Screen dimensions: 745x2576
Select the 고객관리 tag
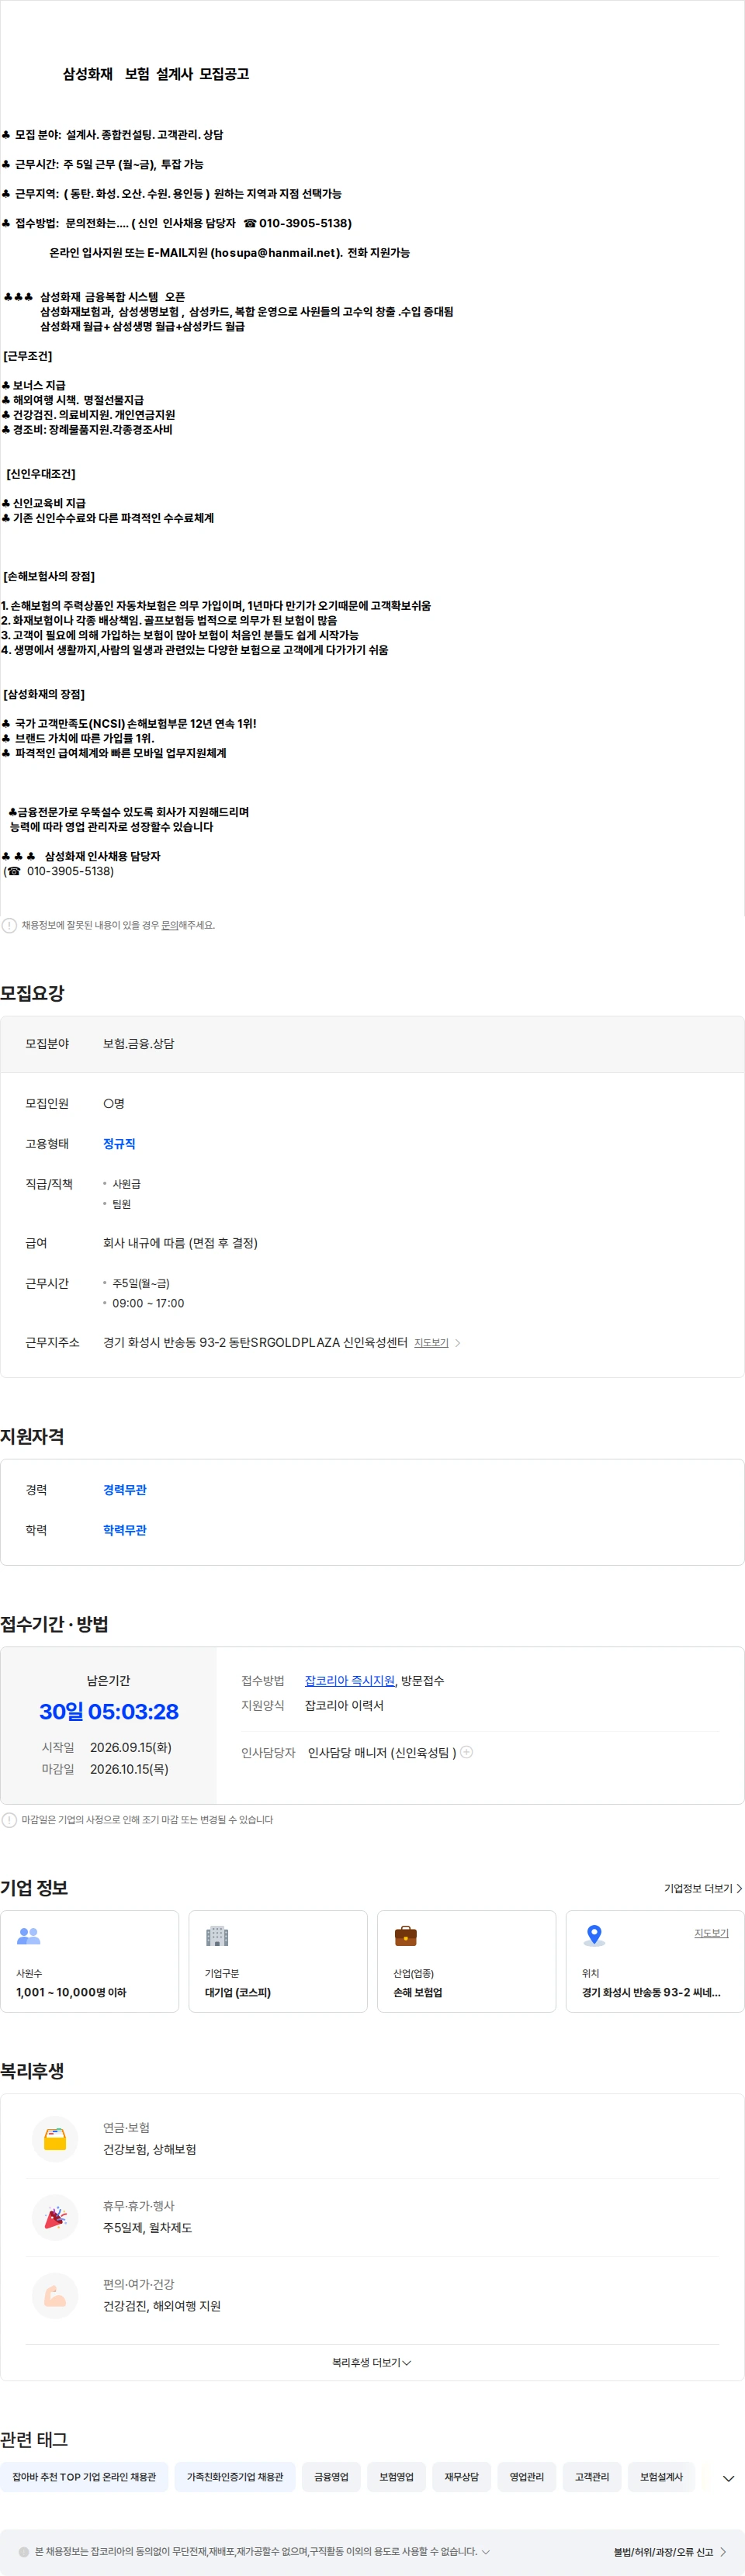[x=592, y=2477]
